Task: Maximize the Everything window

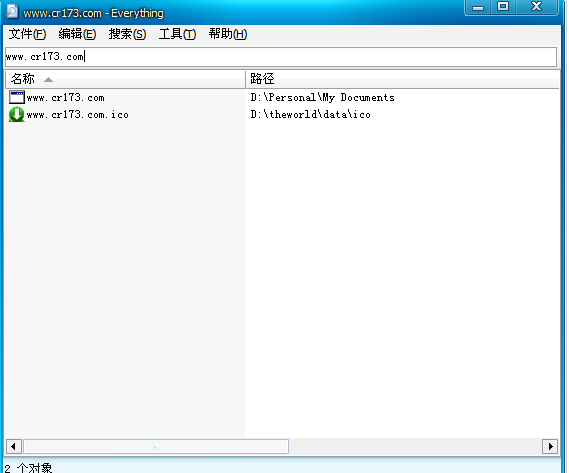Action: pos(503,7)
